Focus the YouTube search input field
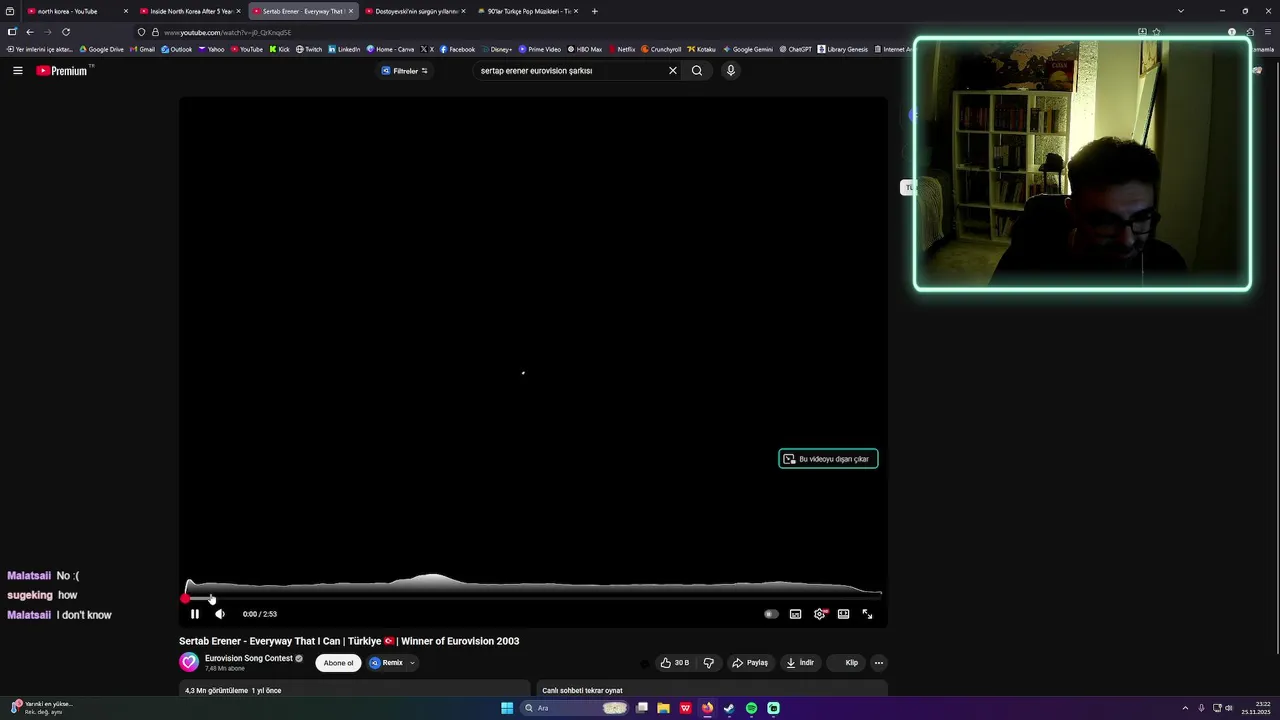 (570, 71)
